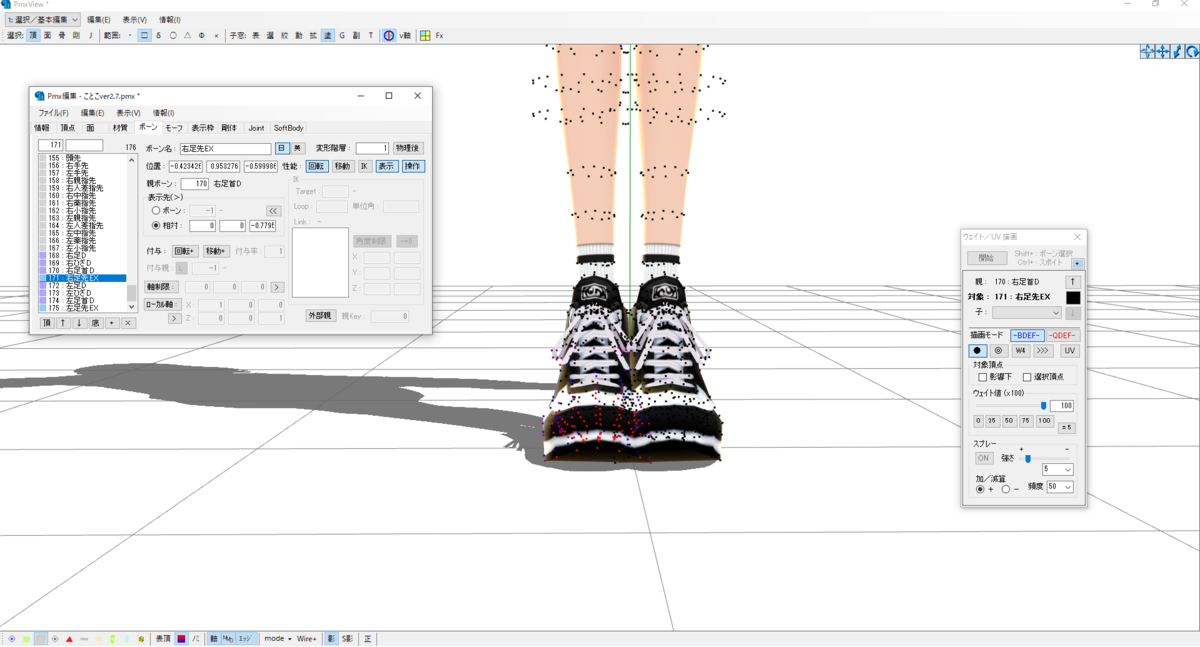Click the 物理後 button
The image size is (1200, 647).
click(408, 148)
